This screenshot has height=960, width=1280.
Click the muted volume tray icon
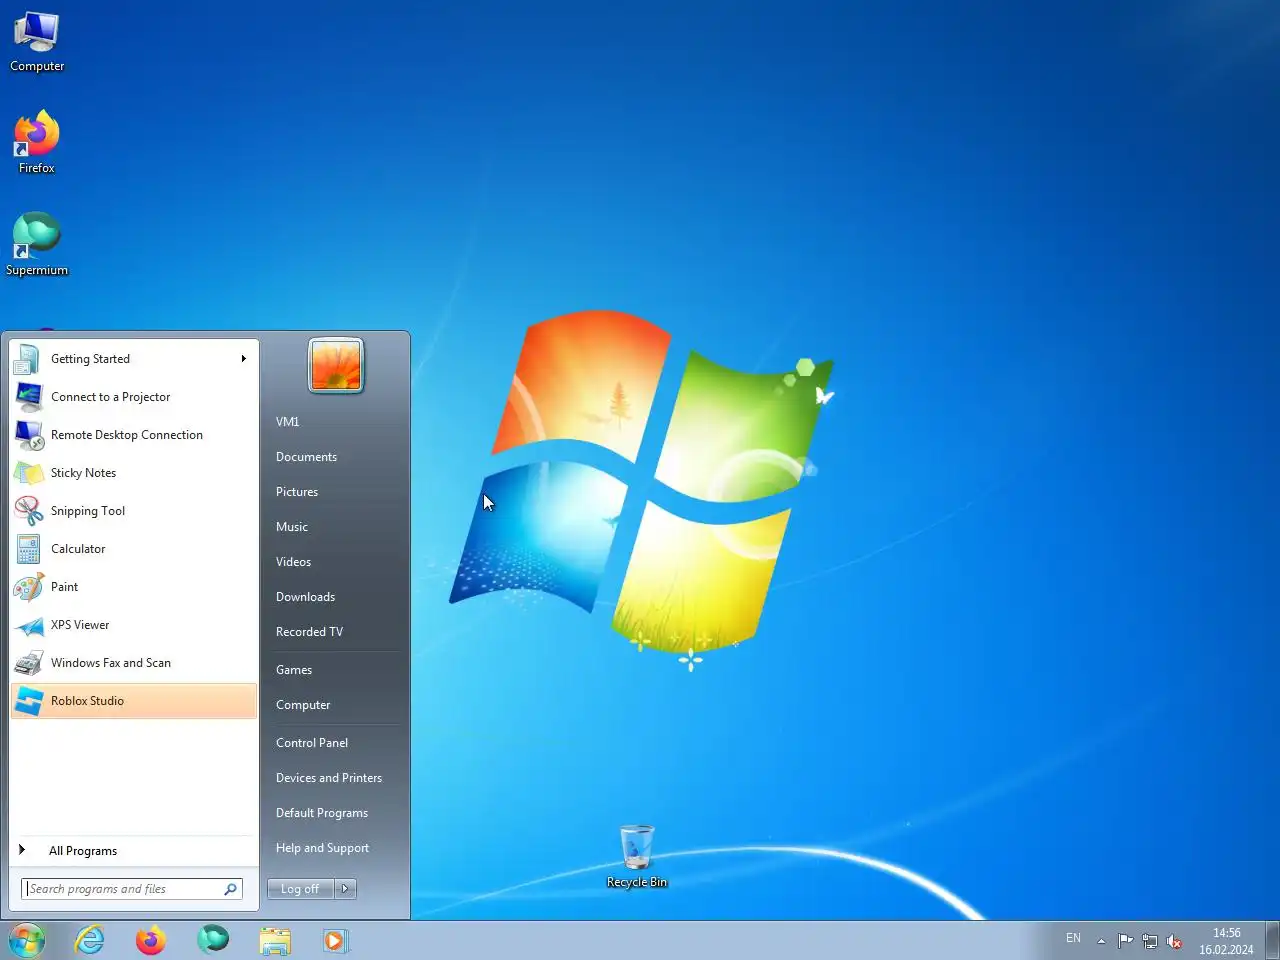pos(1175,940)
